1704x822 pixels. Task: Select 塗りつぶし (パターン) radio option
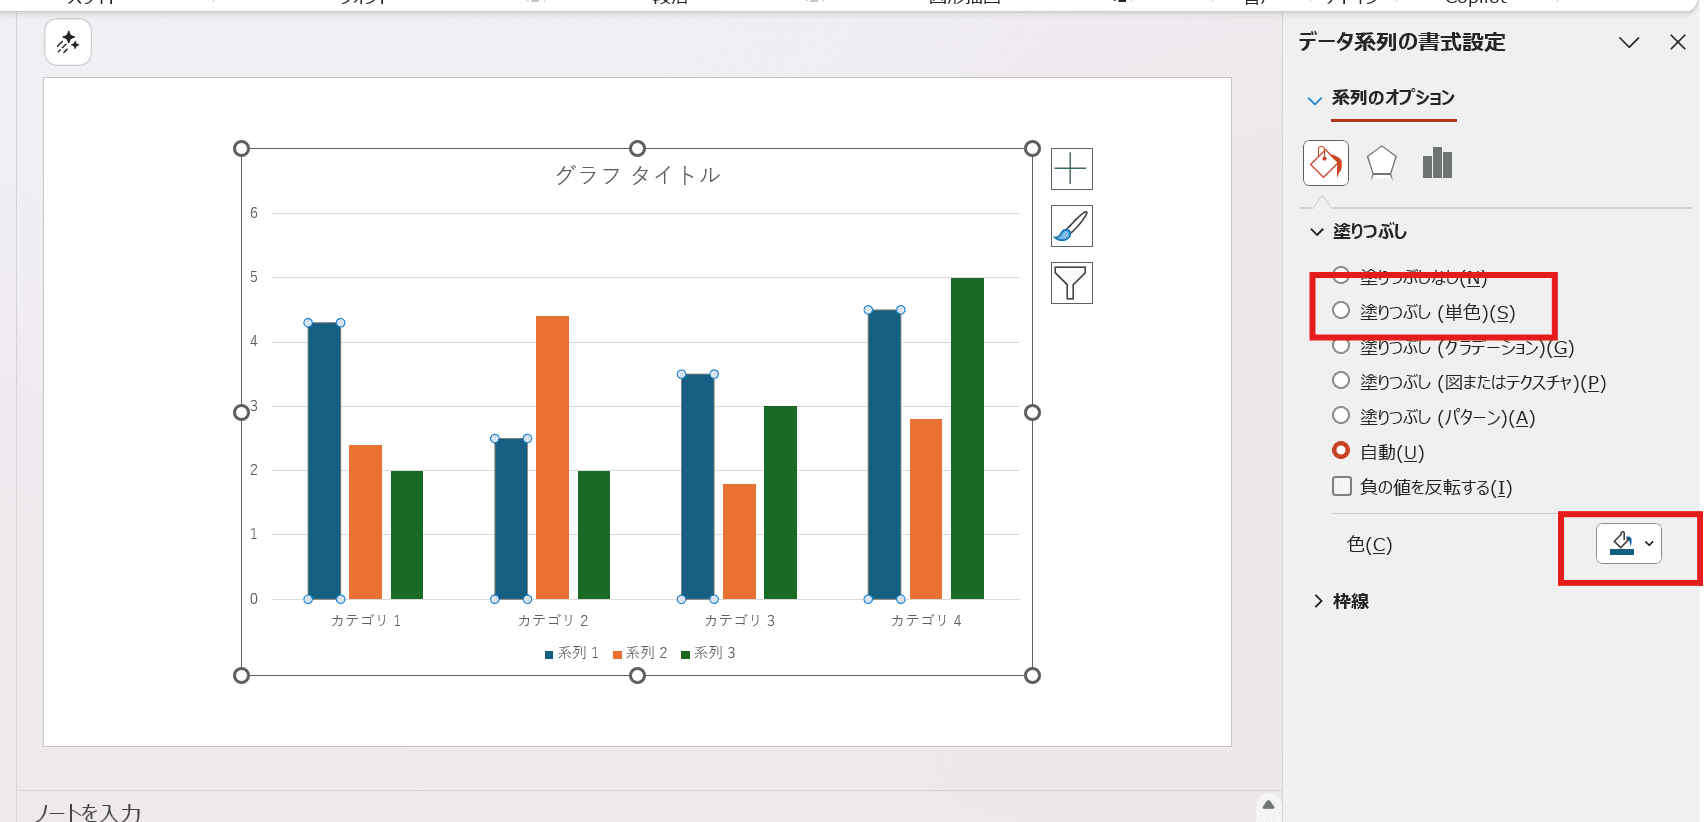[1341, 416]
